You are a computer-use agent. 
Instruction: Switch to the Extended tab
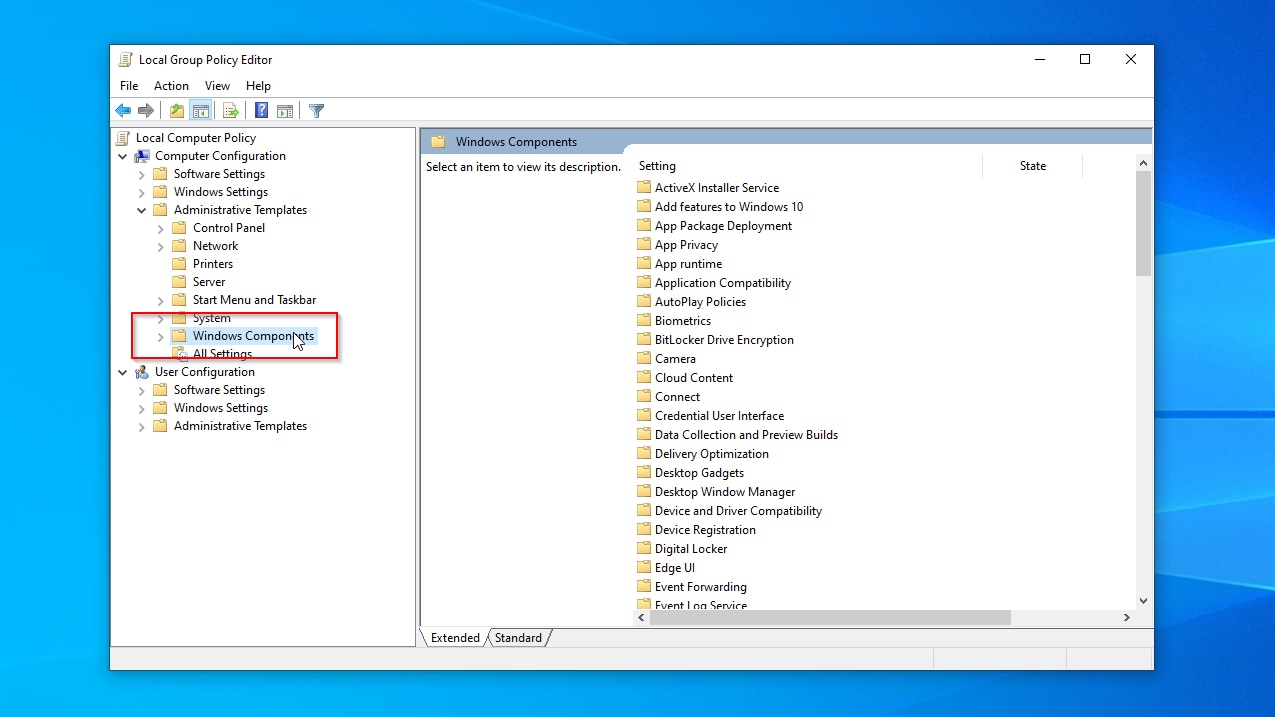point(455,638)
